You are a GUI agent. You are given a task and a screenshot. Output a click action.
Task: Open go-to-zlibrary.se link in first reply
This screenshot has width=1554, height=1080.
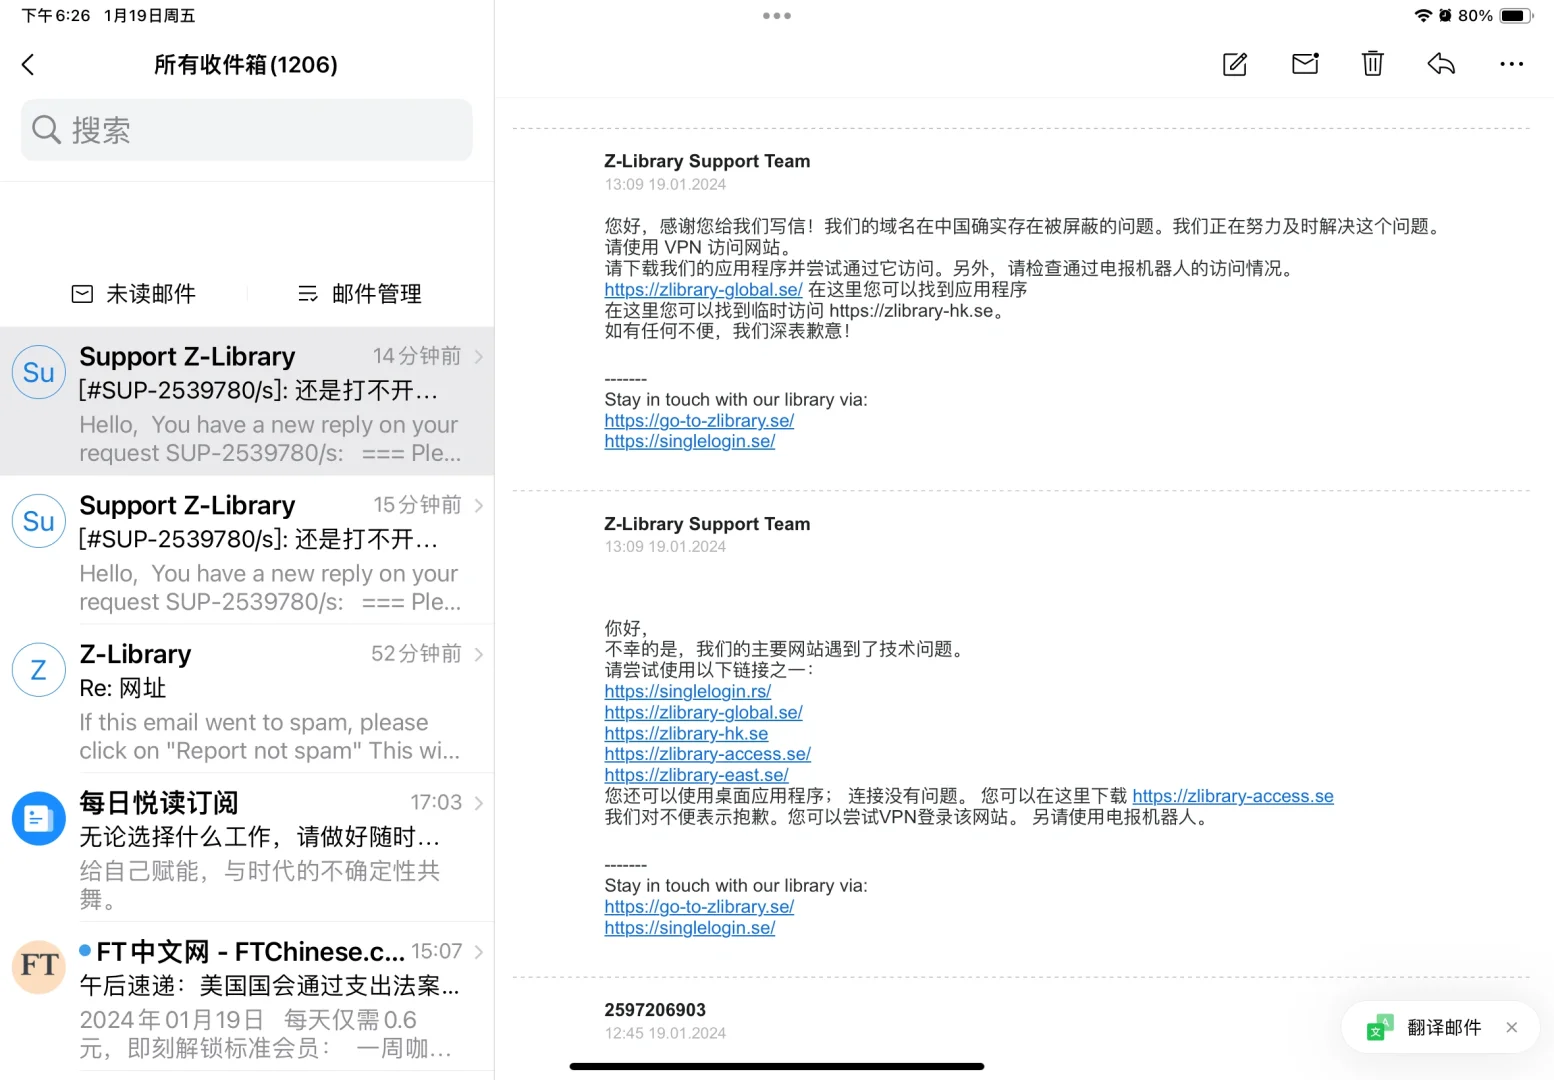coord(699,421)
